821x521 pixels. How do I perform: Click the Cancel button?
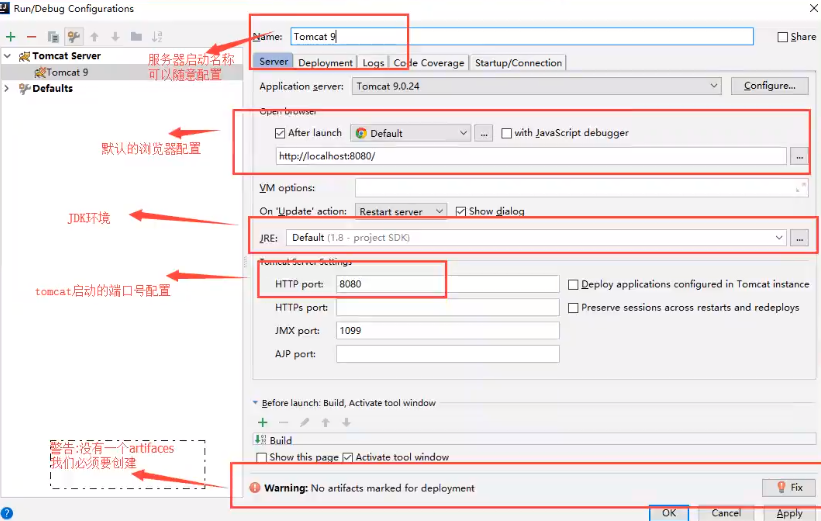tap(726, 513)
